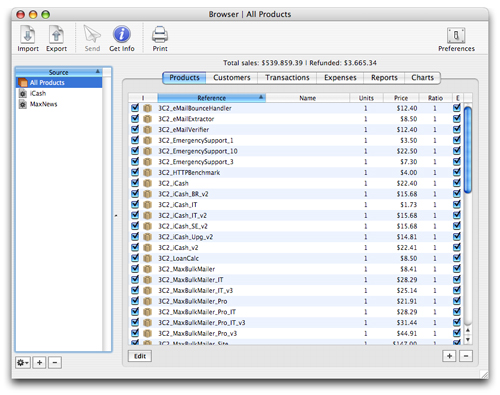
Task: Open the Charts tab
Action: (422, 78)
